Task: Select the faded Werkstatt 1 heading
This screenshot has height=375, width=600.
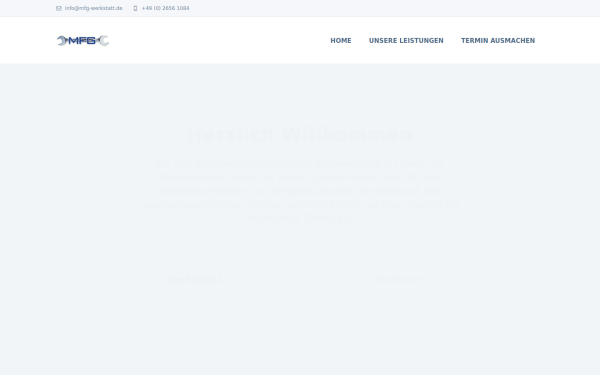Action: click(195, 280)
